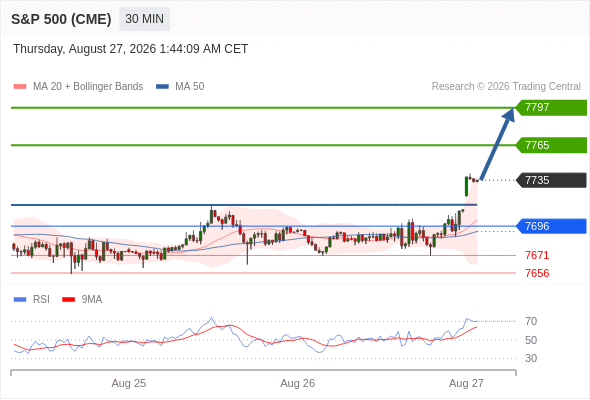590x400 pixels.
Task: Click the Research © 2026 Trading Central credit
Action: point(506,87)
